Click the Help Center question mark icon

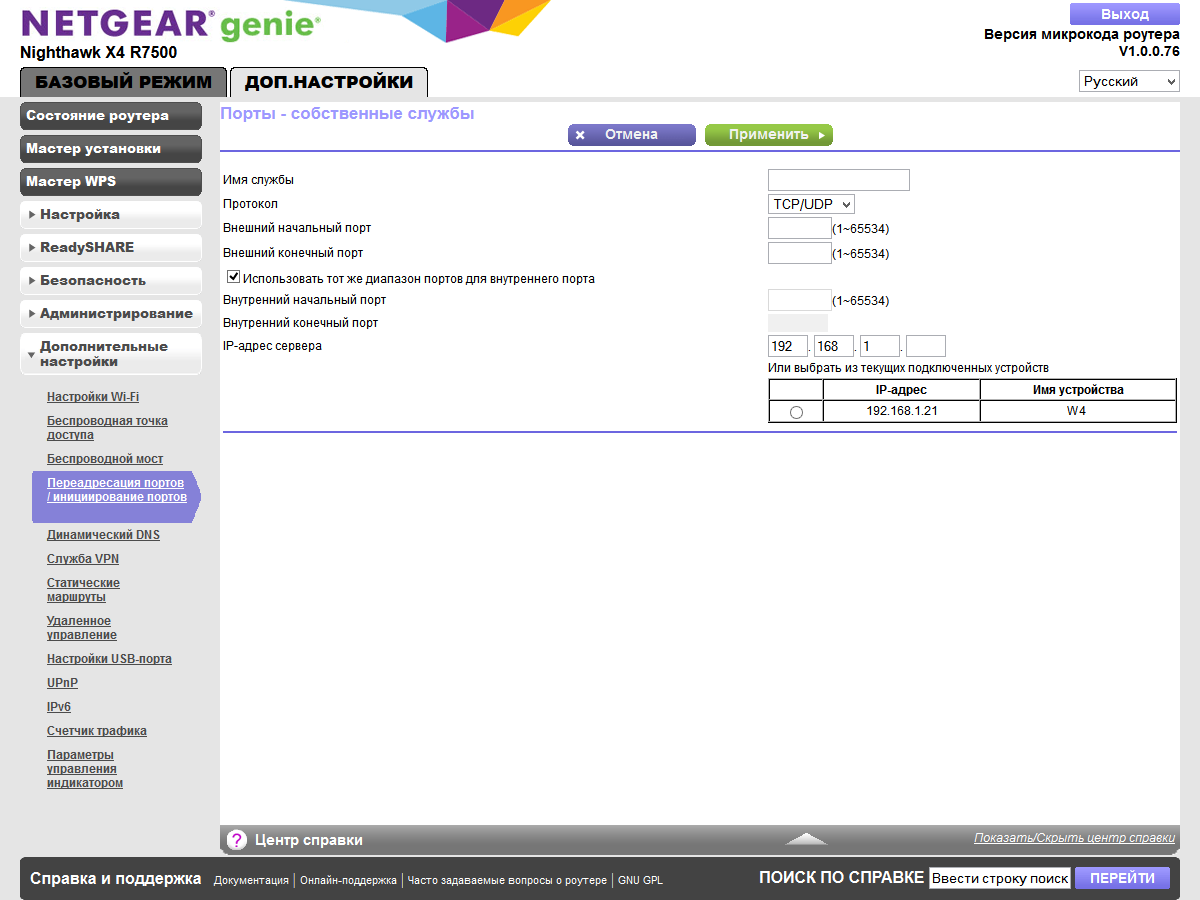236,839
